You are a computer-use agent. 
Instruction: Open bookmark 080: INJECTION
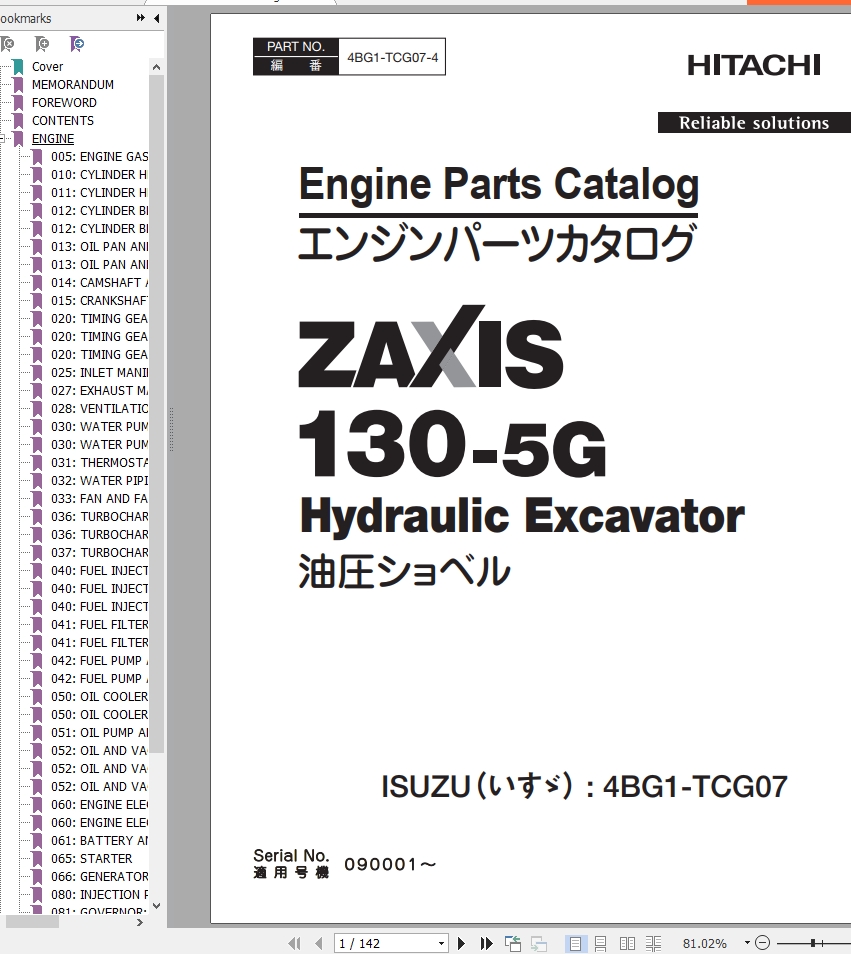99,894
